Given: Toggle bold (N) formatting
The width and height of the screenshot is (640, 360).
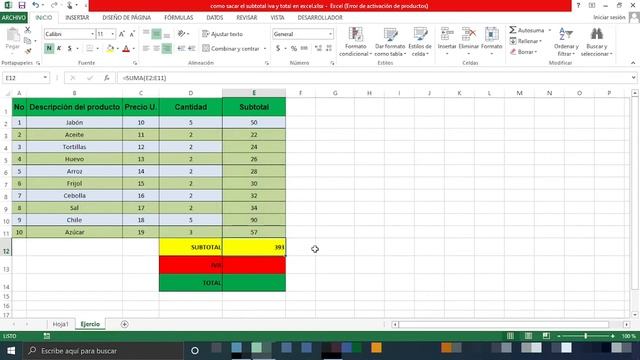Looking at the screenshot, I should 49,49.
